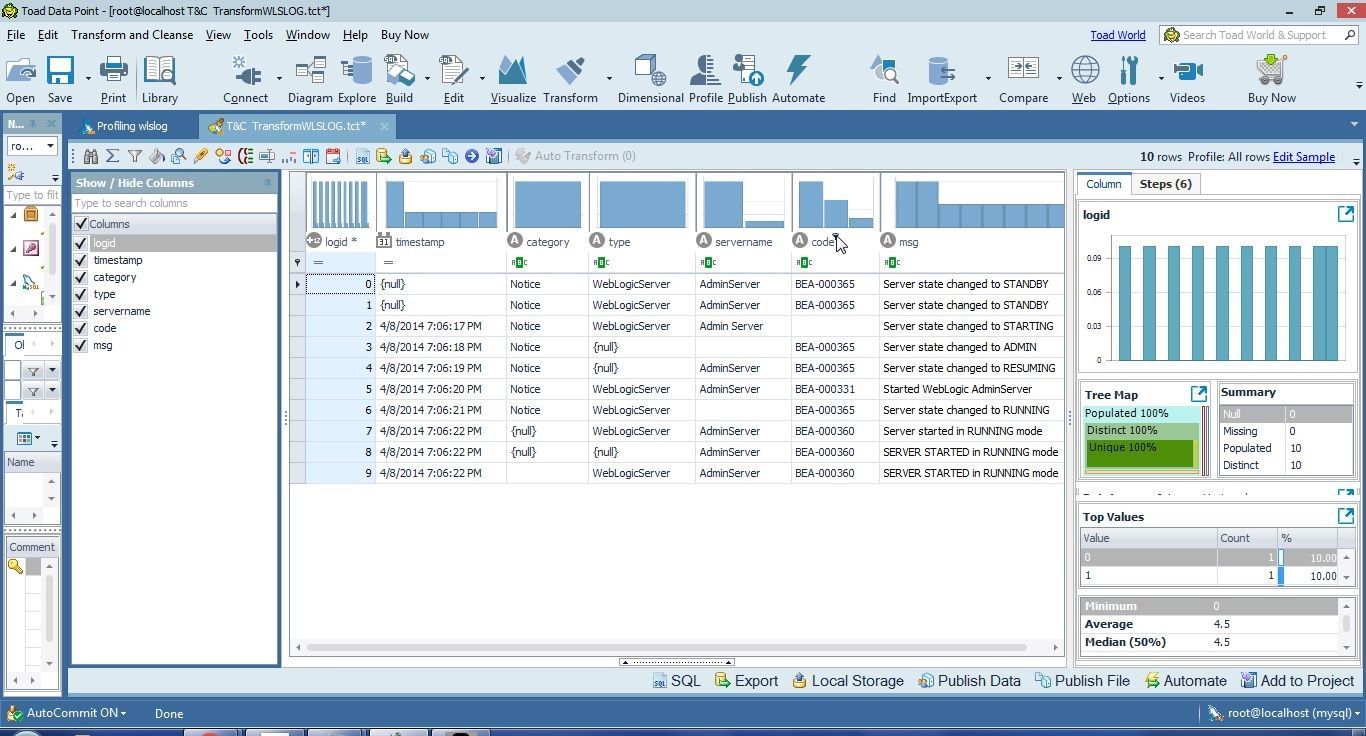Click the sigma calculate icon in transform toolbar
The height and width of the screenshot is (736, 1366).
pyautogui.click(x=112, y=156)
